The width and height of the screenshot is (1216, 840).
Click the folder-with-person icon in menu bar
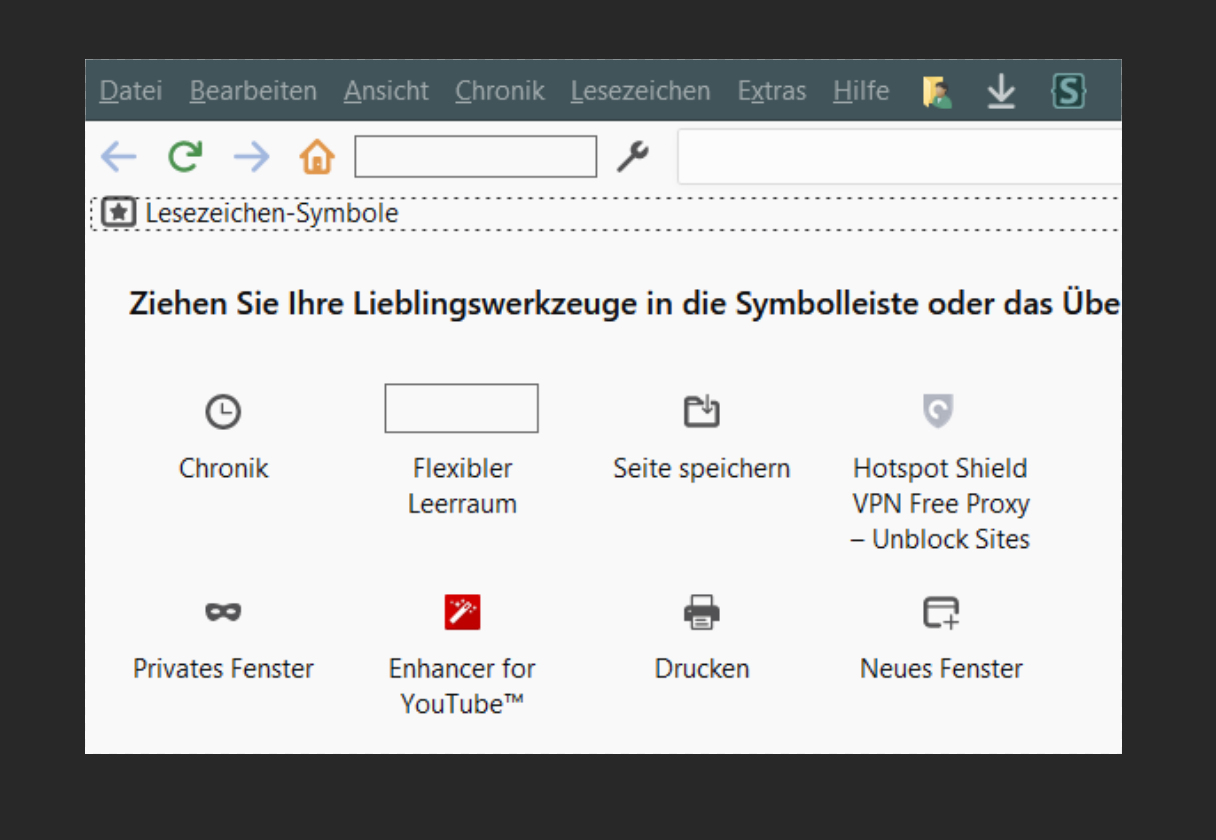coord(937,92)
